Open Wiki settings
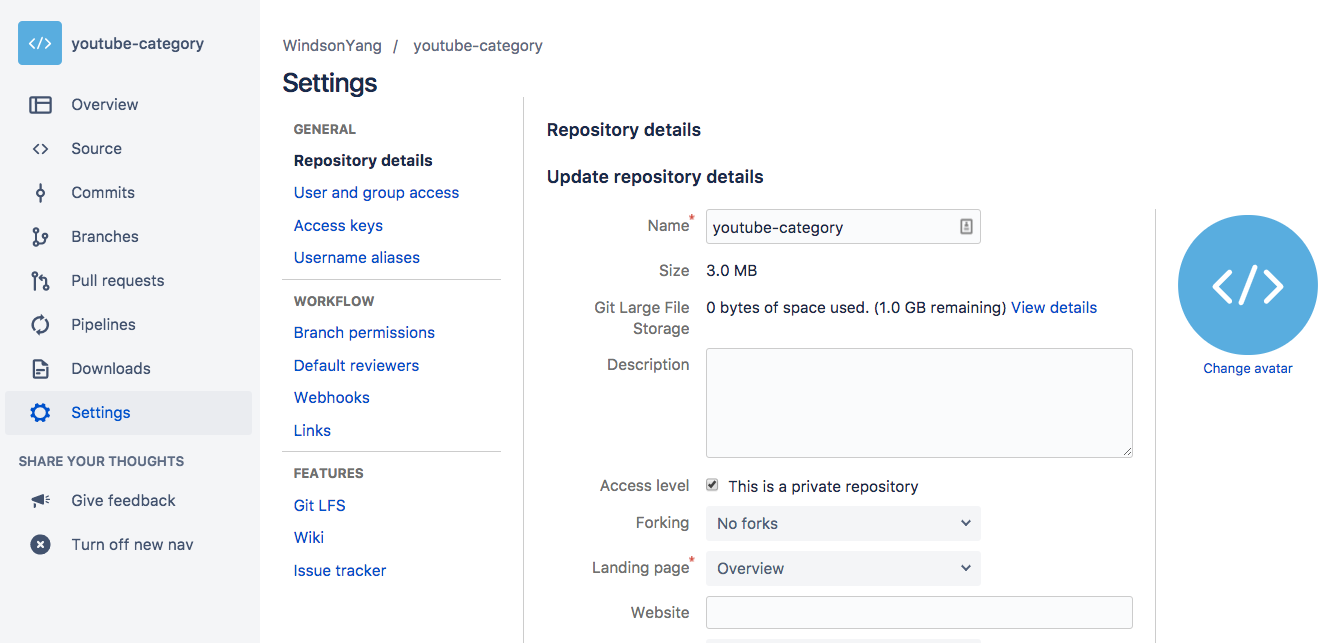Viewport: 1325px width, 643px height. click(309, 538)
